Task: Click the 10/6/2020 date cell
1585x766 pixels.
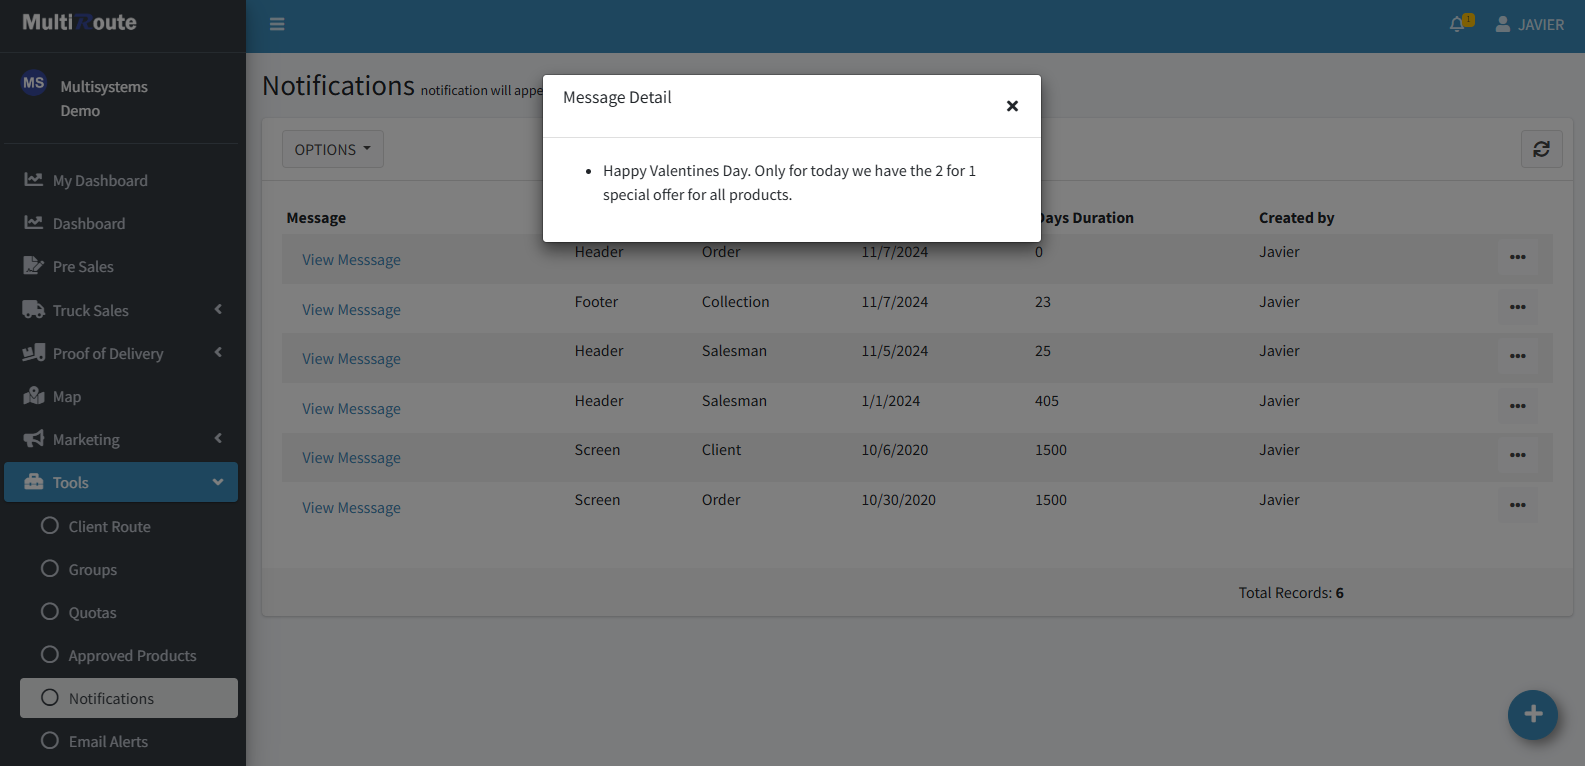Action: [895, 450]
